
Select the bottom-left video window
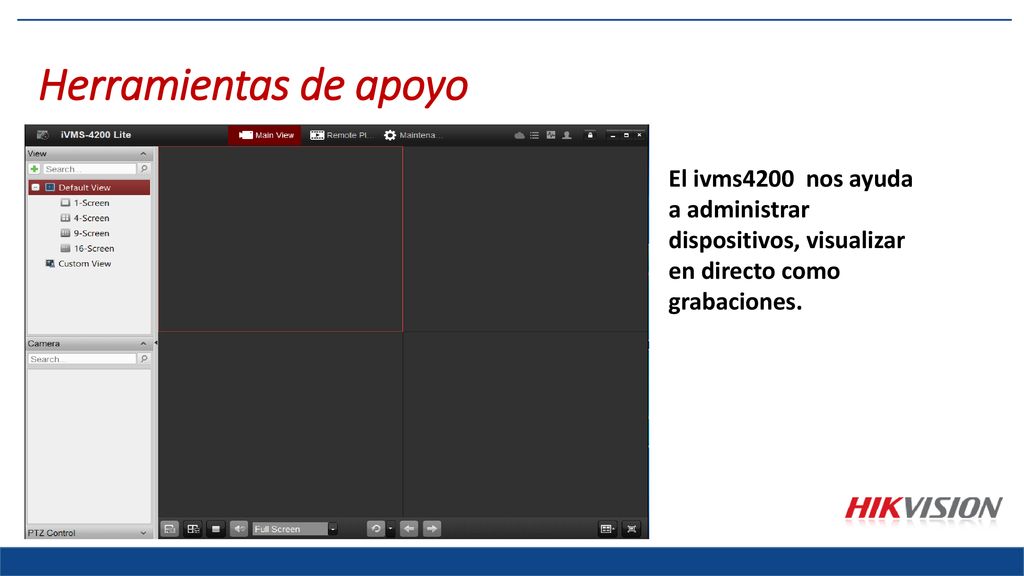(x=281, y=424)
